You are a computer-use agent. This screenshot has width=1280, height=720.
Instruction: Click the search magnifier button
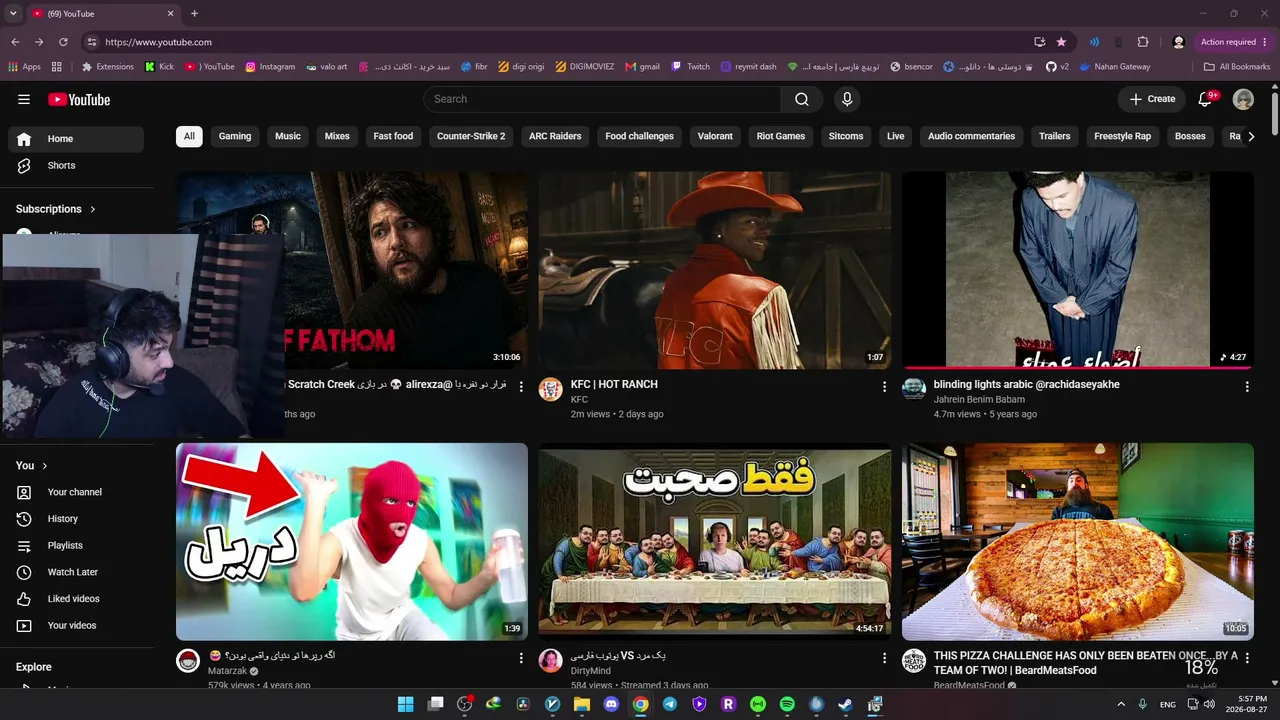point(802,99)
